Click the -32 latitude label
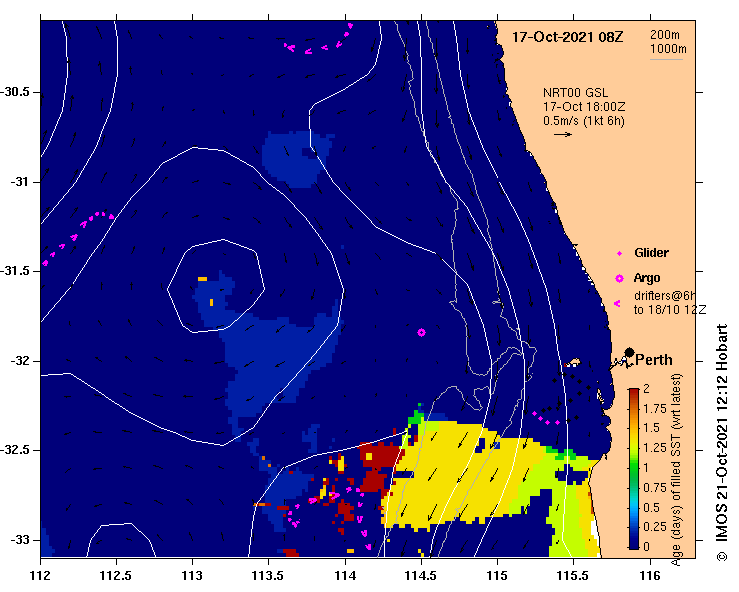Screen dimensions: 739x592 point(19,361)
